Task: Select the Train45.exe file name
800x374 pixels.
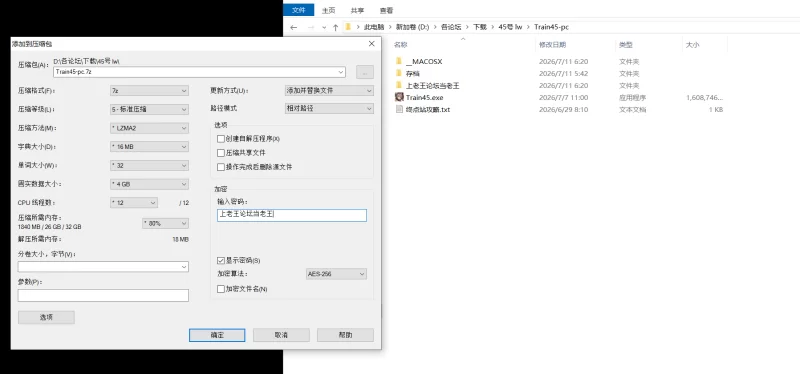Action: pyautogui.click(x=424, y=97)
